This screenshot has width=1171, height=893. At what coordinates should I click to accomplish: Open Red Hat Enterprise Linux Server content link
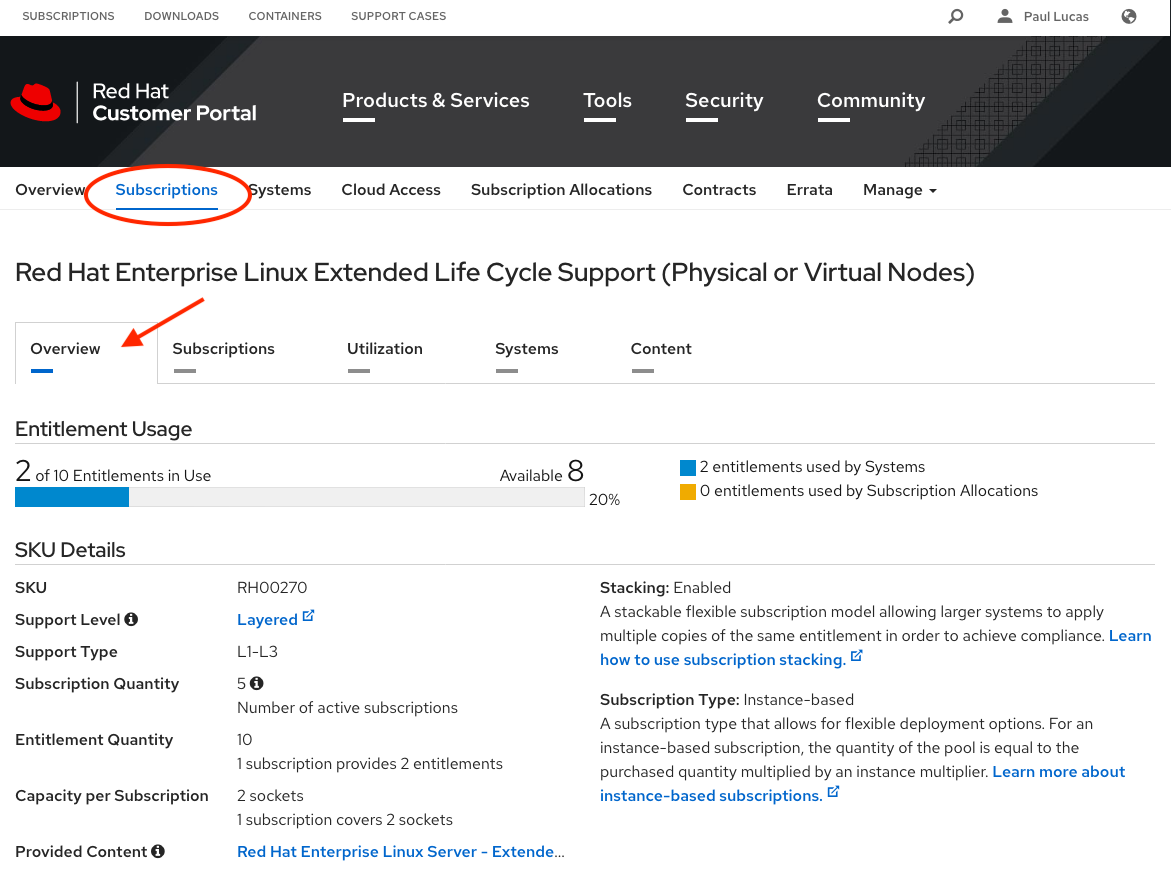coord(400,852)
